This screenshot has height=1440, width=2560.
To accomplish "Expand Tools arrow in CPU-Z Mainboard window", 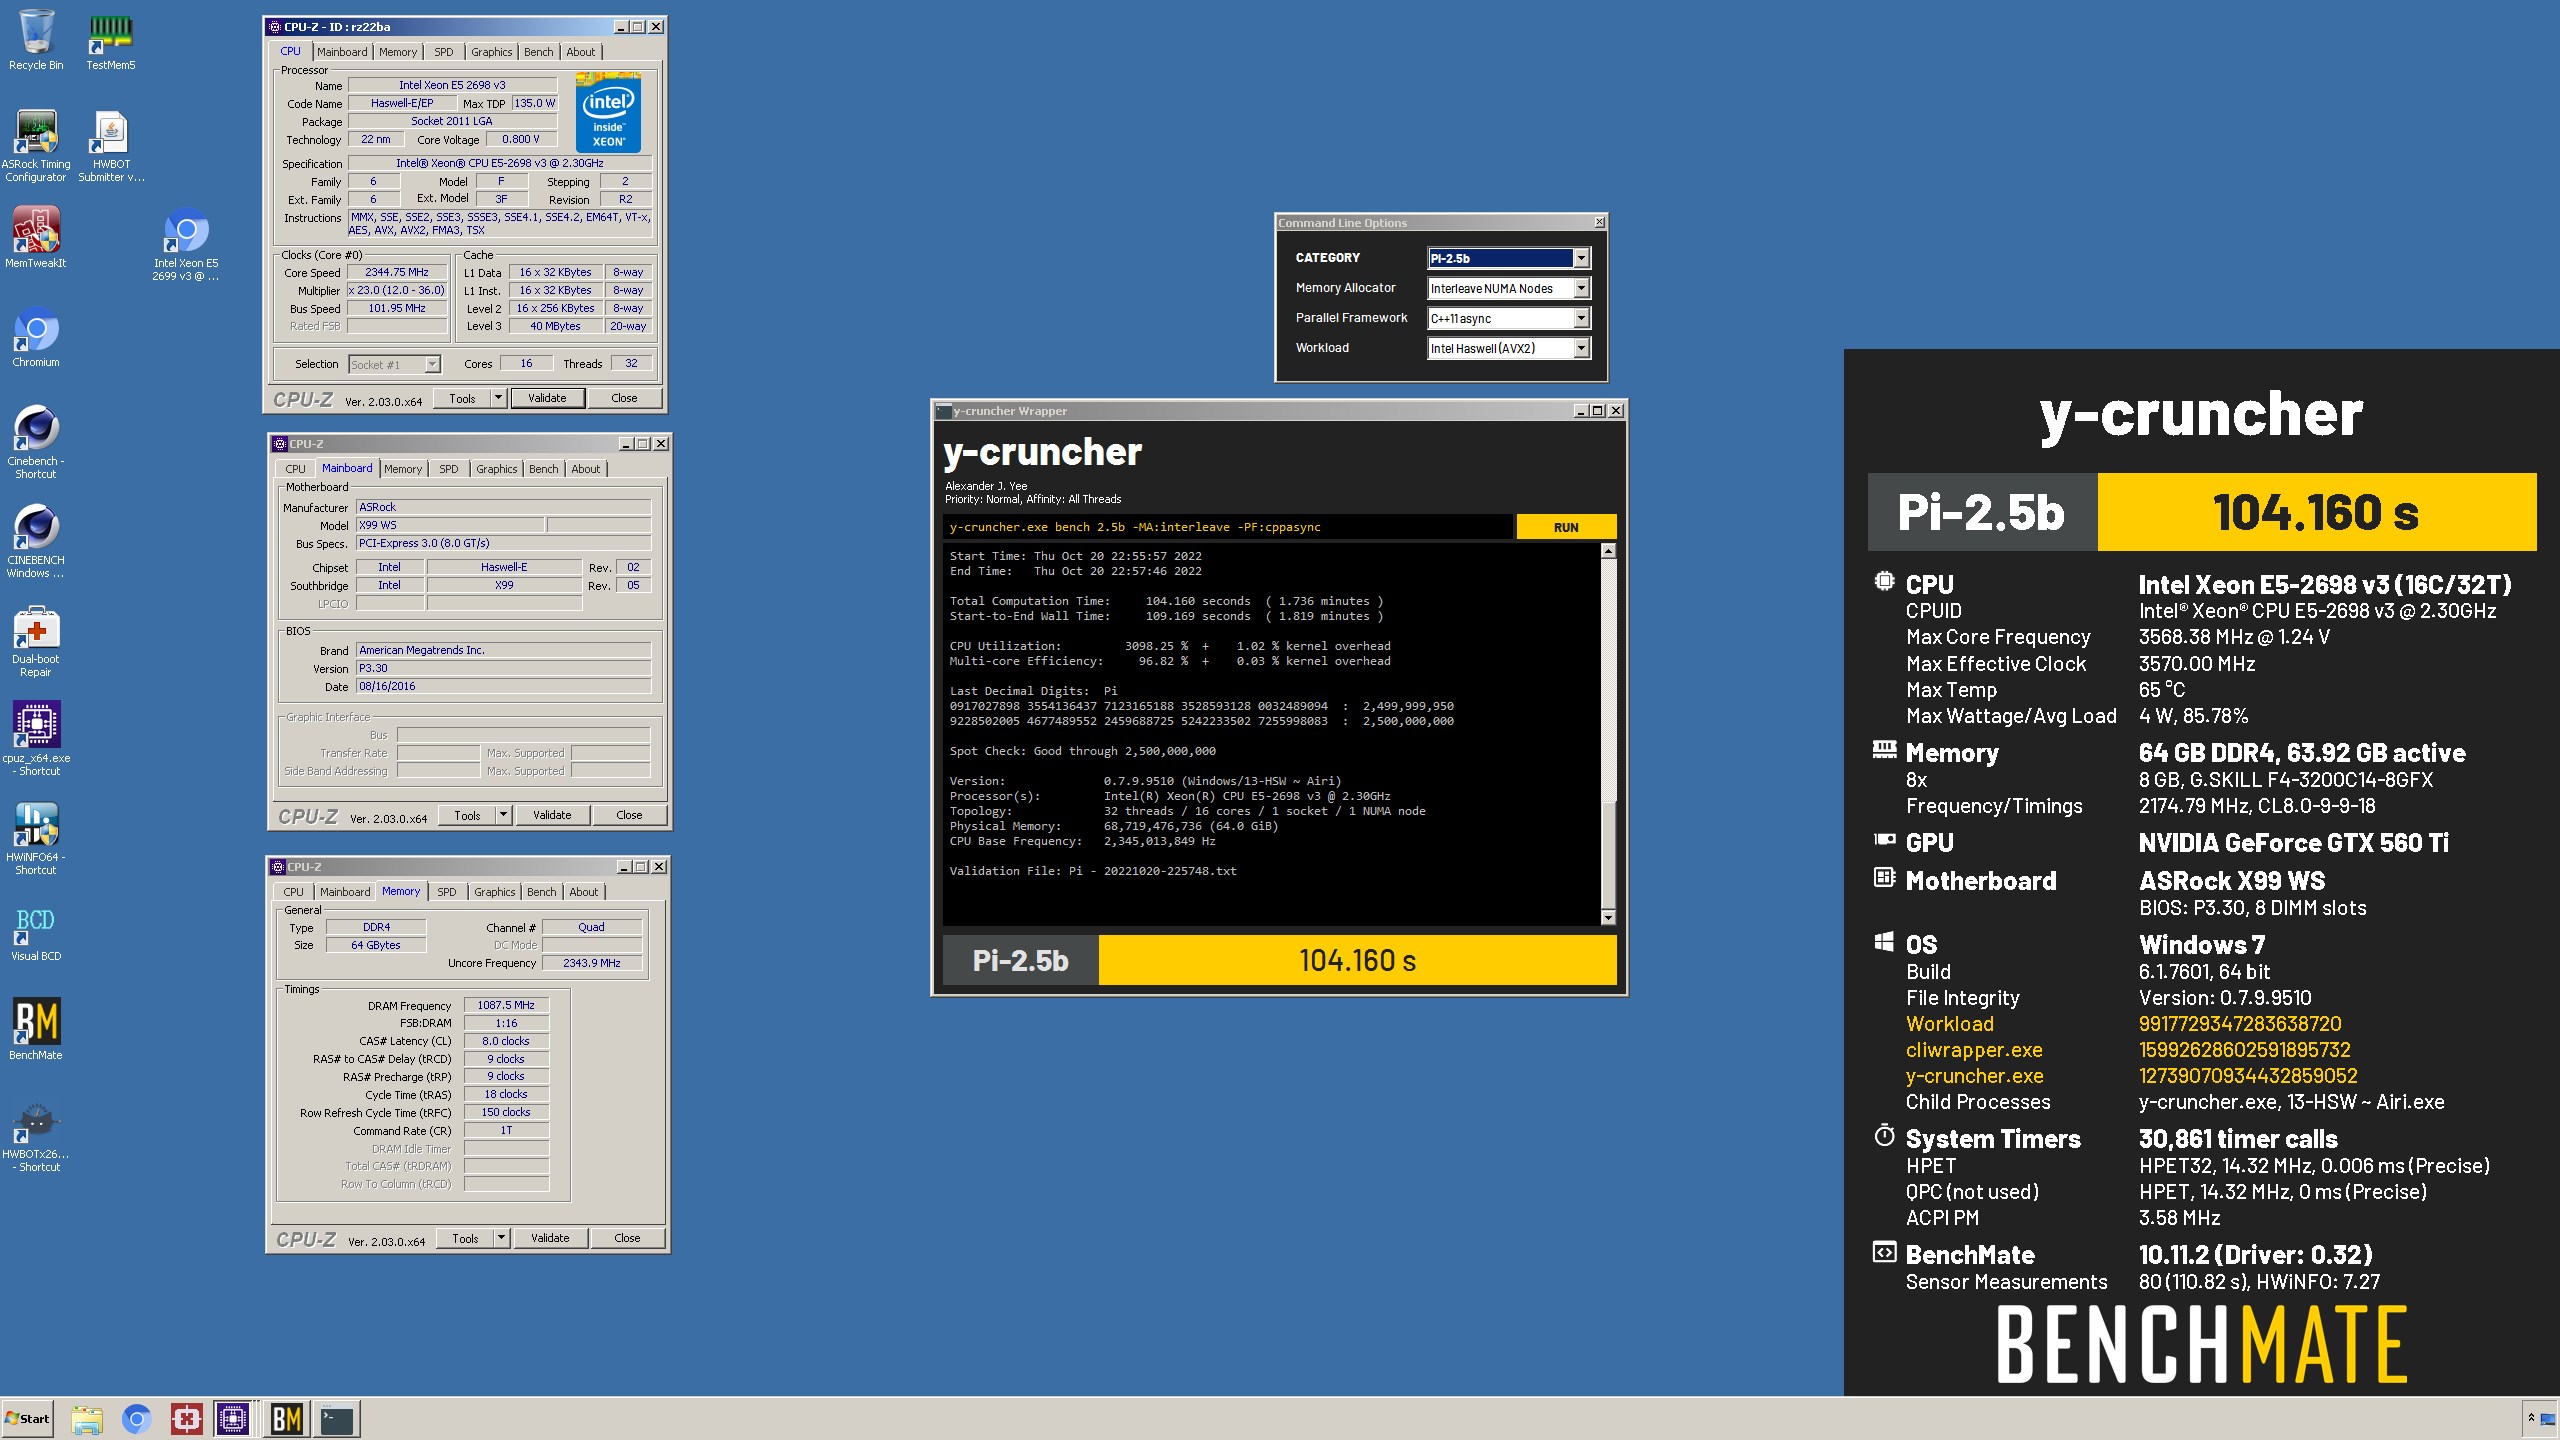I will pos(503,815).
